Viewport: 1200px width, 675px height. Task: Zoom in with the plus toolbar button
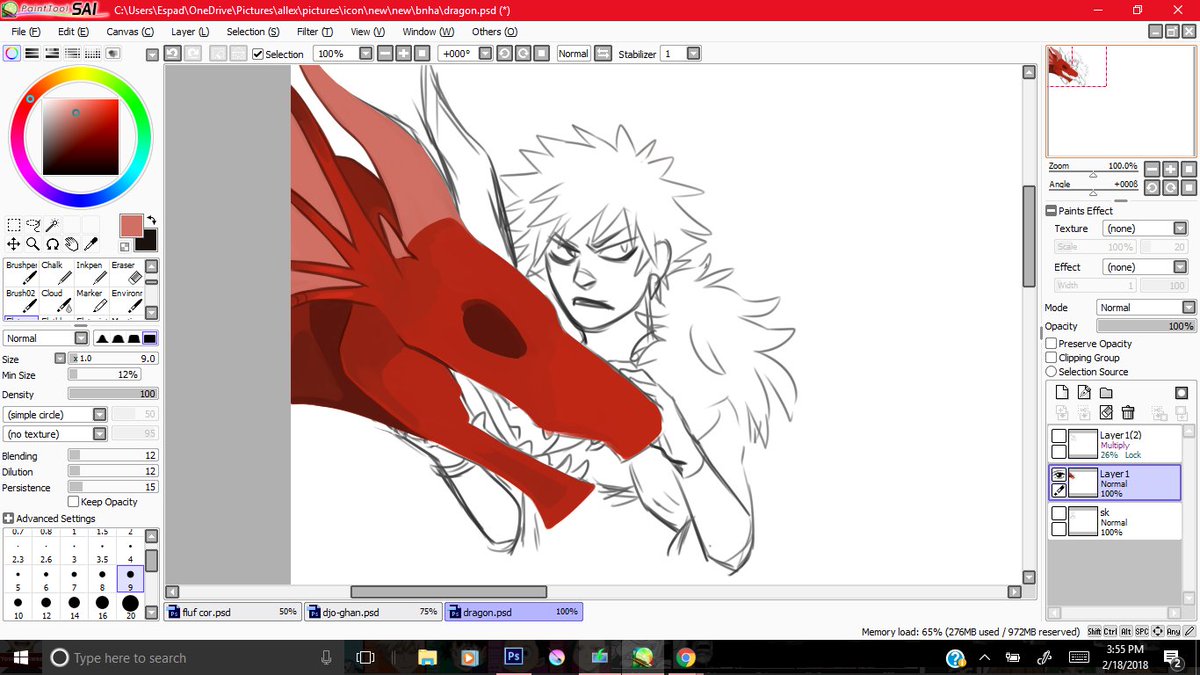[404, 54]
